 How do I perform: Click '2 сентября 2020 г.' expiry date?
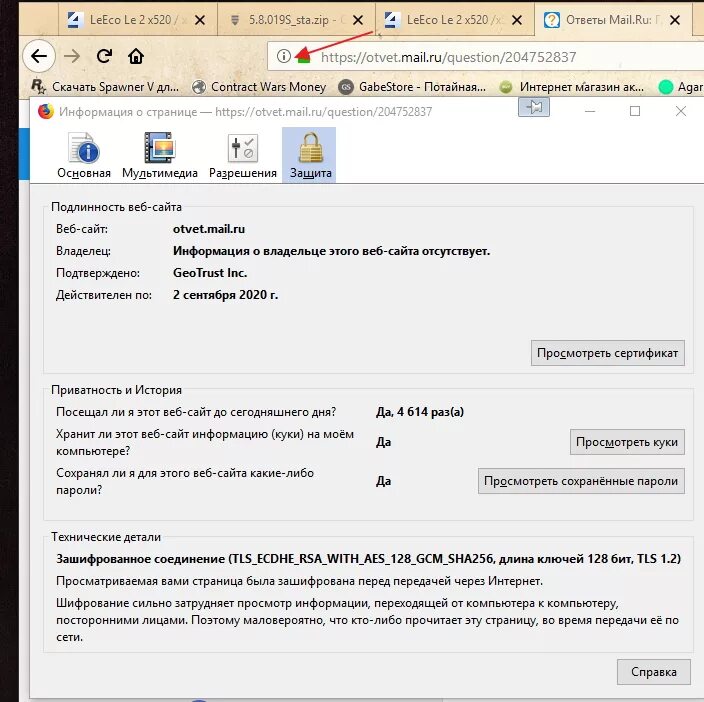click(x=225, y=295)
